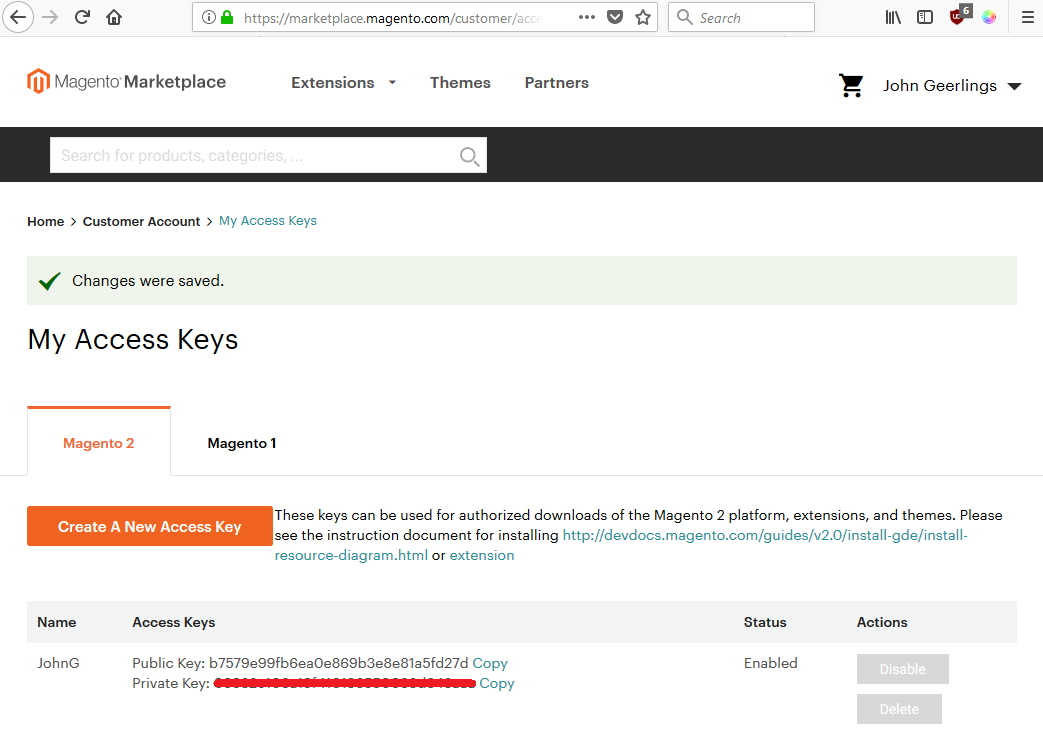Bookmark this page with the star icon
This screenshot has height=743, width=1043.
[x=643, y=17]
